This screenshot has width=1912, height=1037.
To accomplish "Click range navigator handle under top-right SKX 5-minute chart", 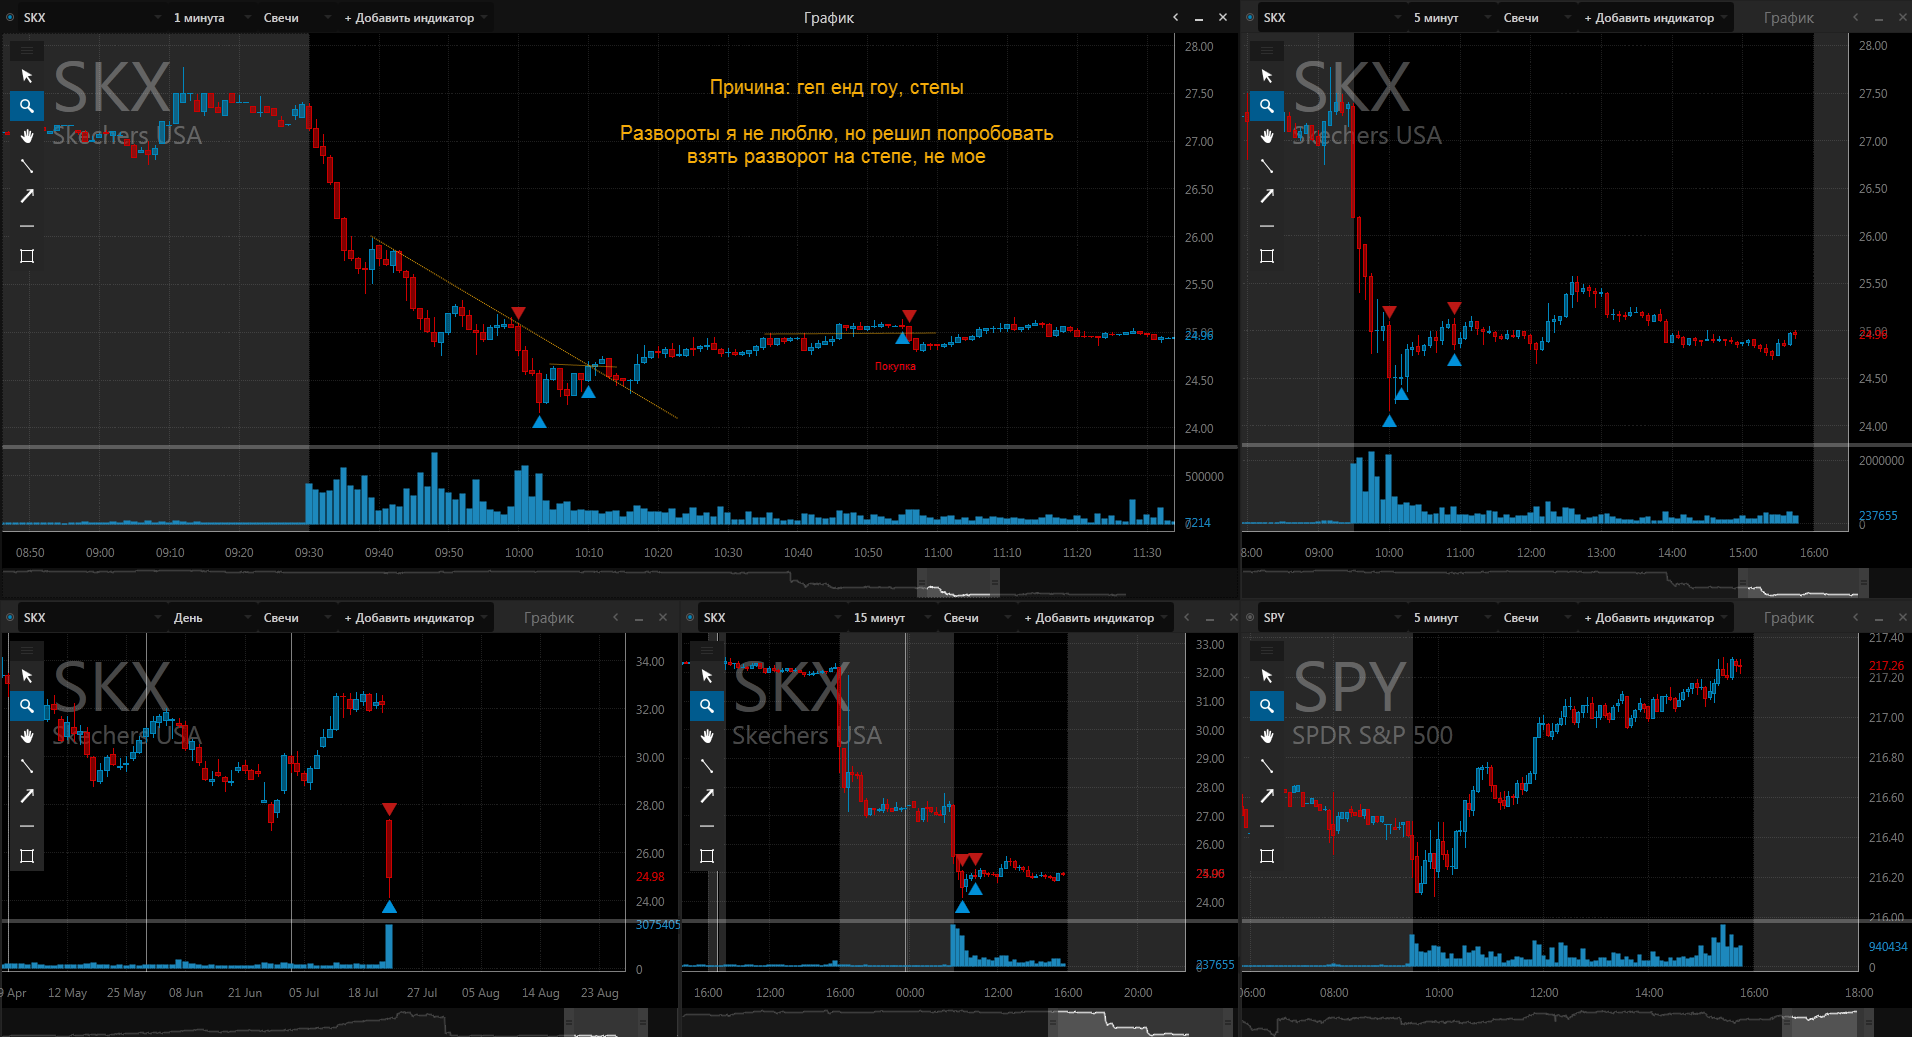I will click(1802, 584).
